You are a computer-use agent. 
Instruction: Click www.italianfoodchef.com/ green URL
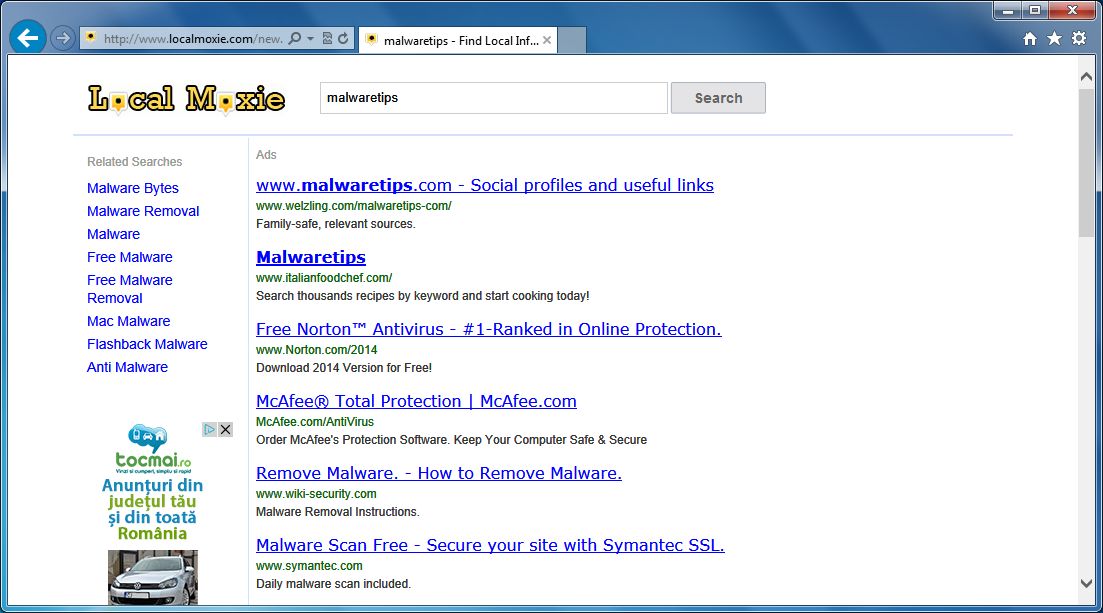tap(324, 278)
